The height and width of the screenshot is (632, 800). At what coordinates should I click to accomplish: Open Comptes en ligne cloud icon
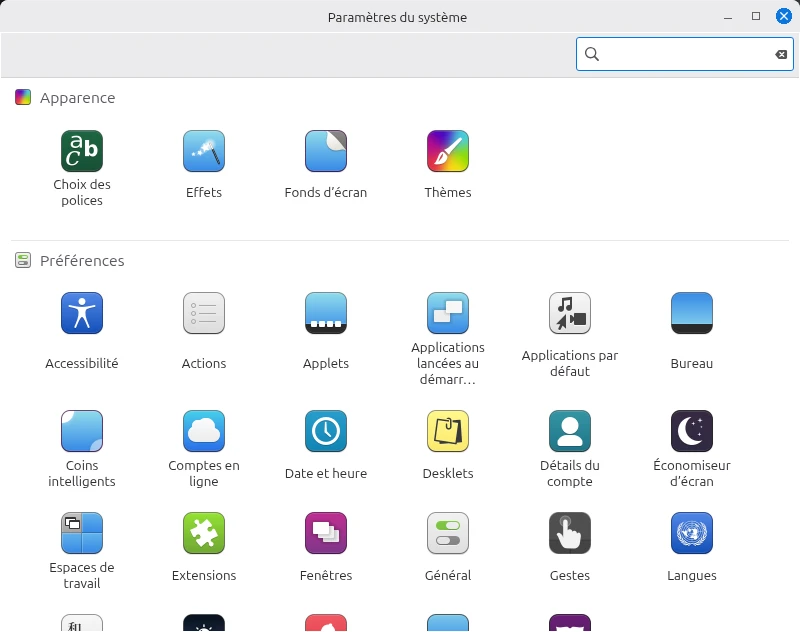[x=204, y=431]
